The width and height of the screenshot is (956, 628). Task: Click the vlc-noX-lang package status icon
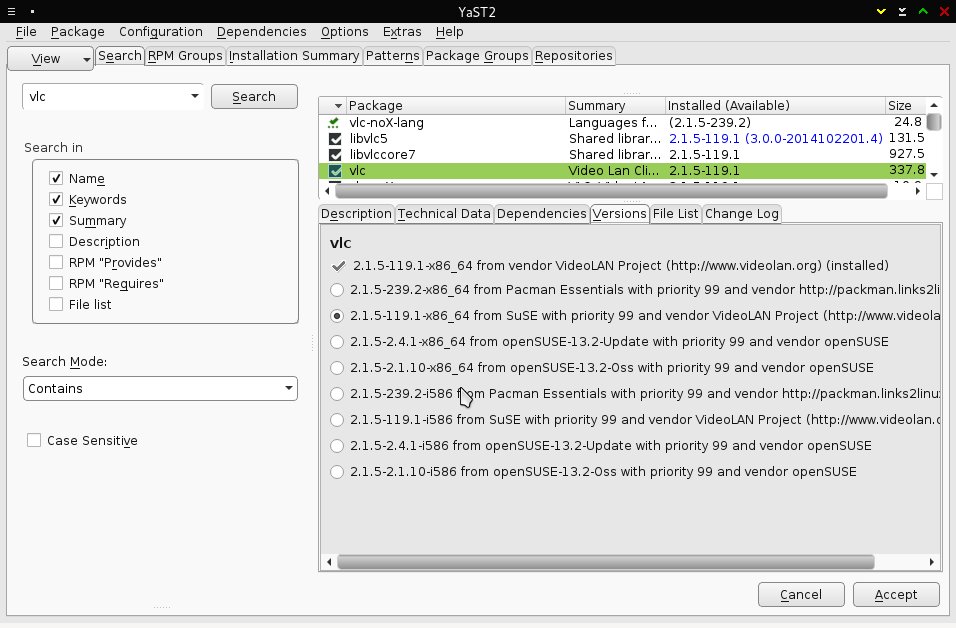334,123
